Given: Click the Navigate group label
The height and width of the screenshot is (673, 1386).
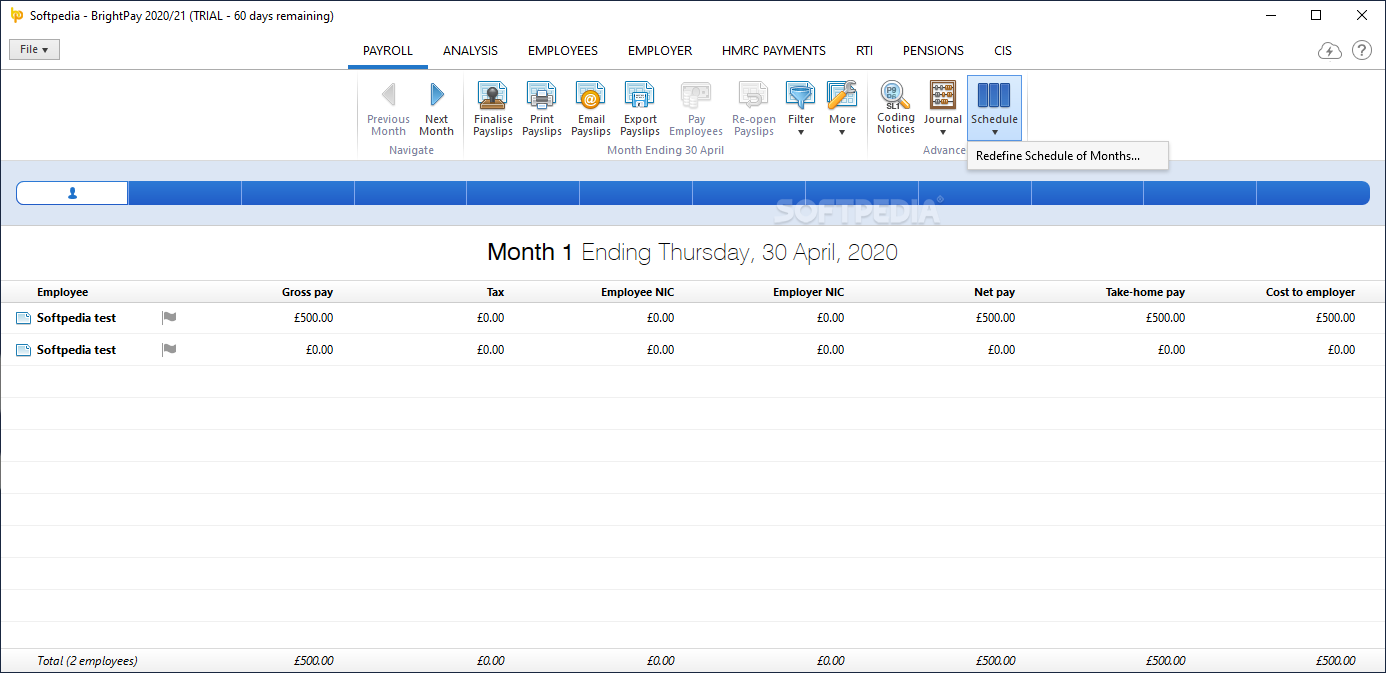Looking at the screenshot, I should click(411, 150).
